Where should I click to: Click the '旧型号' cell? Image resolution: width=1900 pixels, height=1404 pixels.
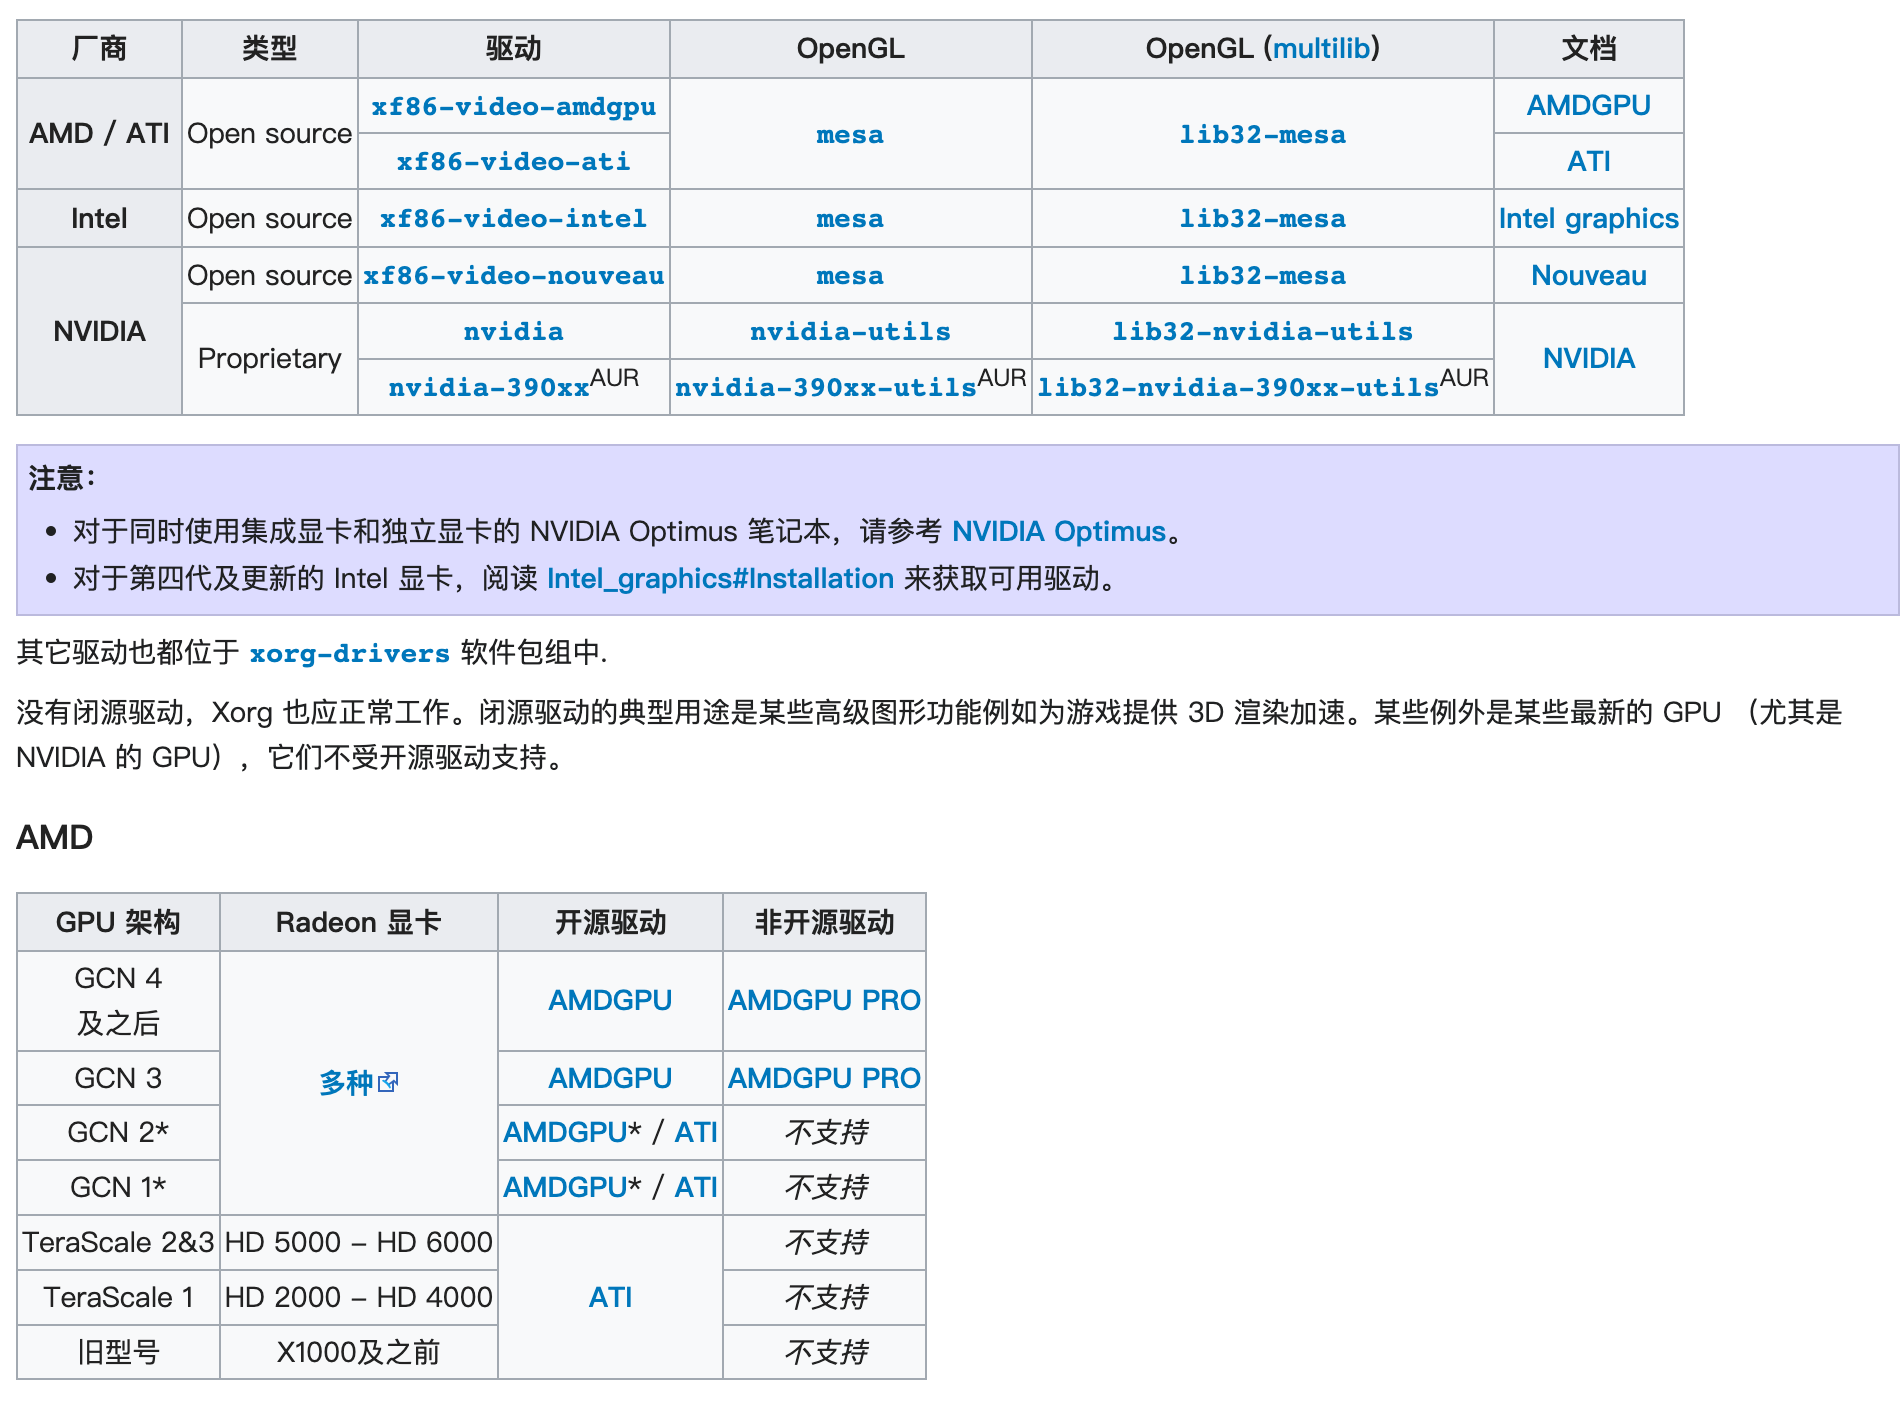click(118, 1352)
